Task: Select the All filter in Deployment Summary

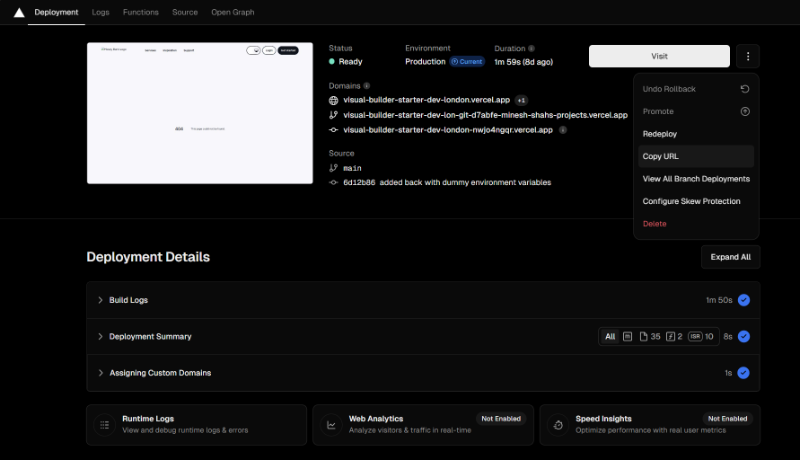Action: tap(609, 337)
